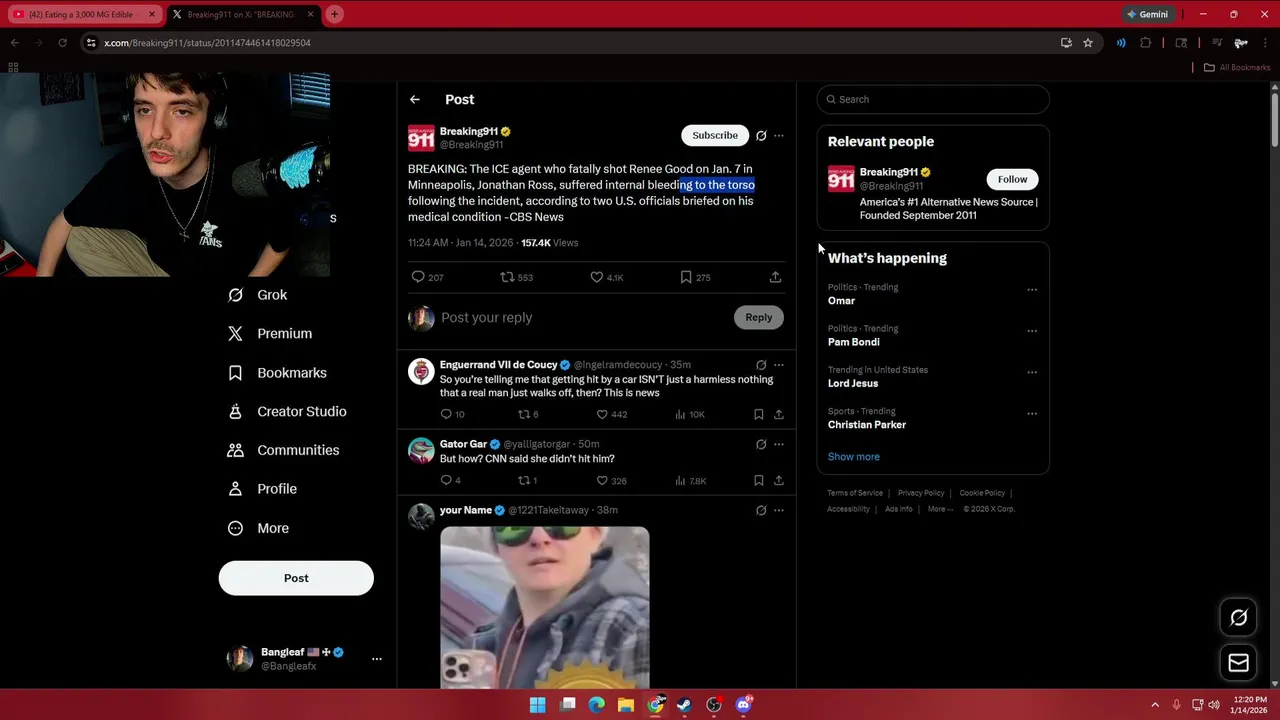Bookmark this page with the star icon
The width and height of the screenshot is (1280, 720).
click(x=1088, y=43)
